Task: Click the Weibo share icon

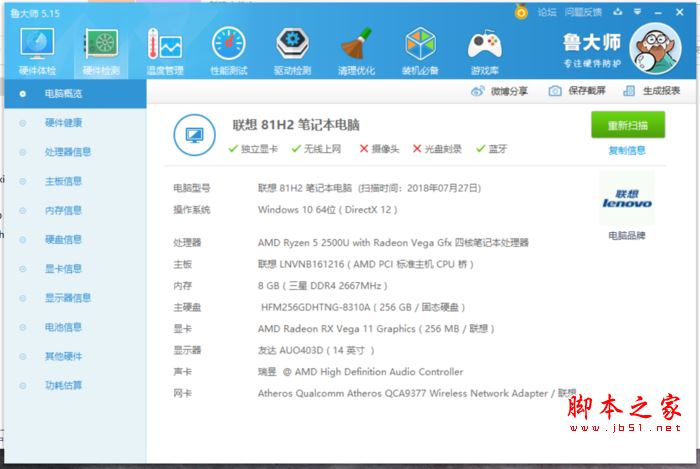Action: [477, 91]
